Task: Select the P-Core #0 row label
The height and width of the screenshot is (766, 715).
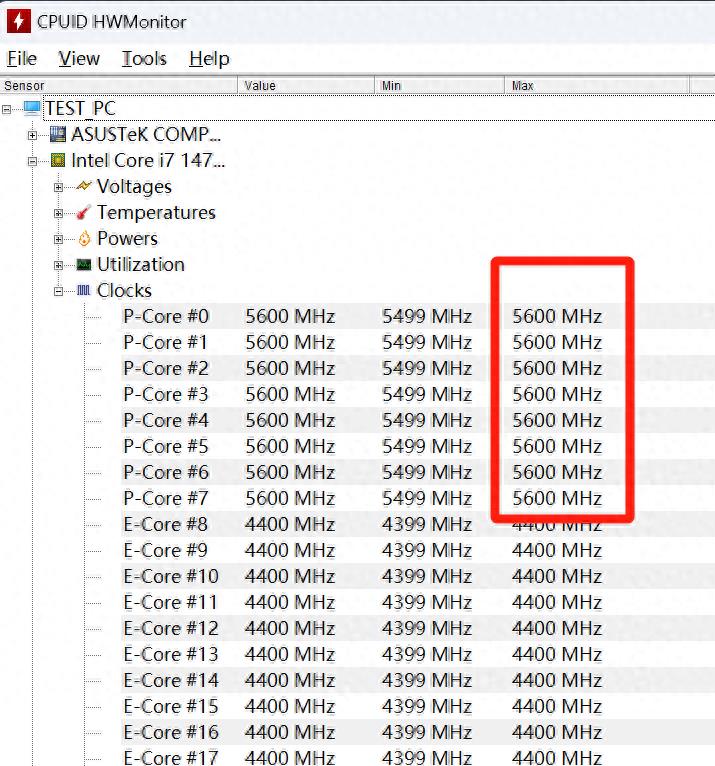Action: pos(166,316)
